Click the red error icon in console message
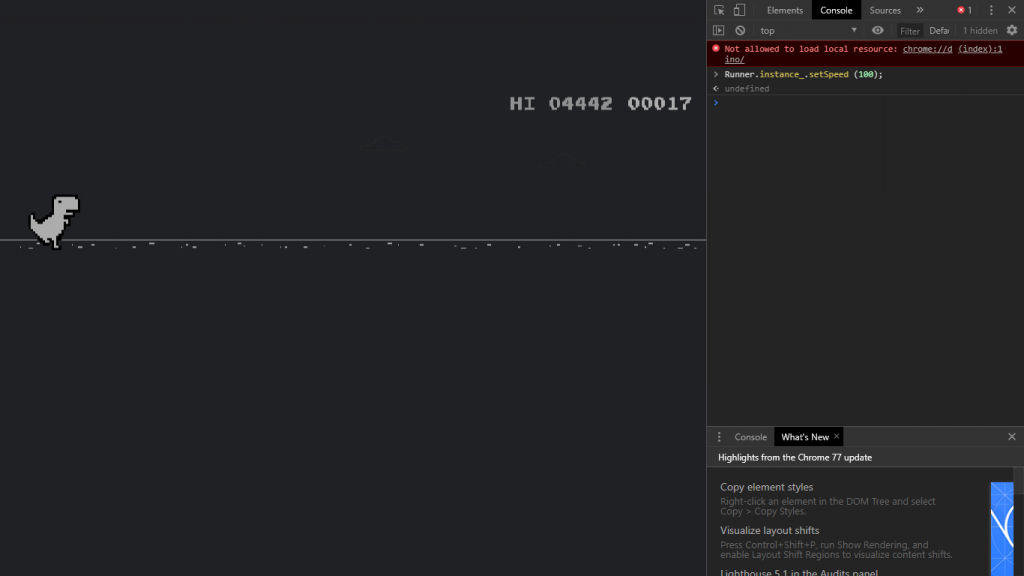This screenshot has height=576, width=1024. [716, 48]
